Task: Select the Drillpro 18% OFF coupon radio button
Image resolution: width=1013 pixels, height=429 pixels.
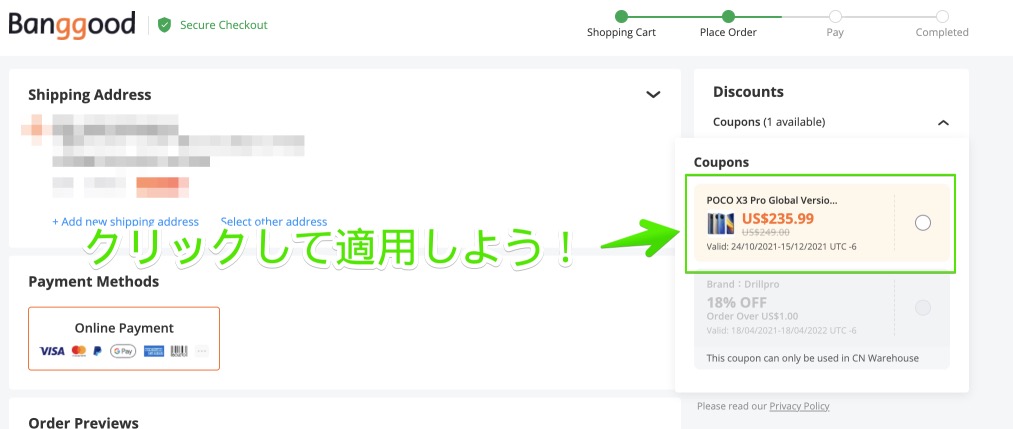Action: (922, 308)
